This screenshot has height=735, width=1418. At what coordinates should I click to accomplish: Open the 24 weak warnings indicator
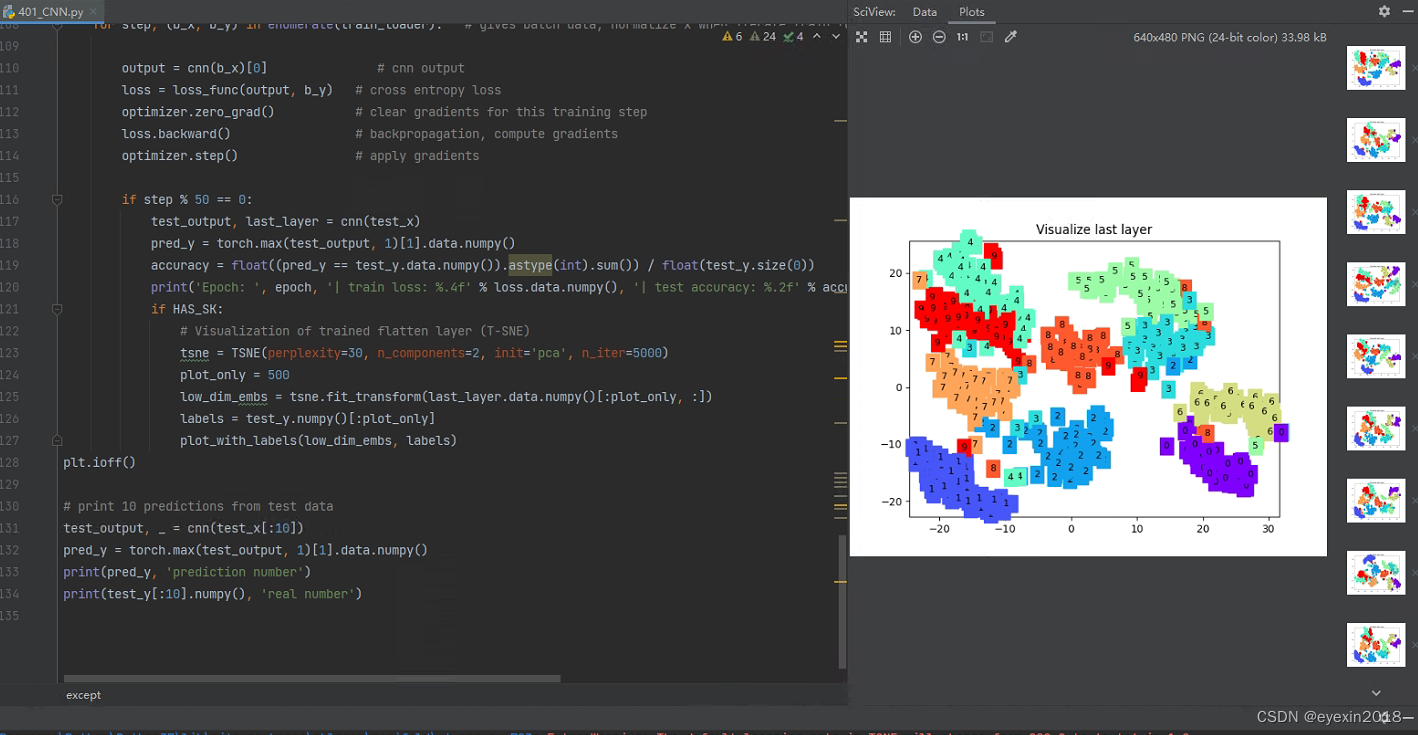point(762,36)
